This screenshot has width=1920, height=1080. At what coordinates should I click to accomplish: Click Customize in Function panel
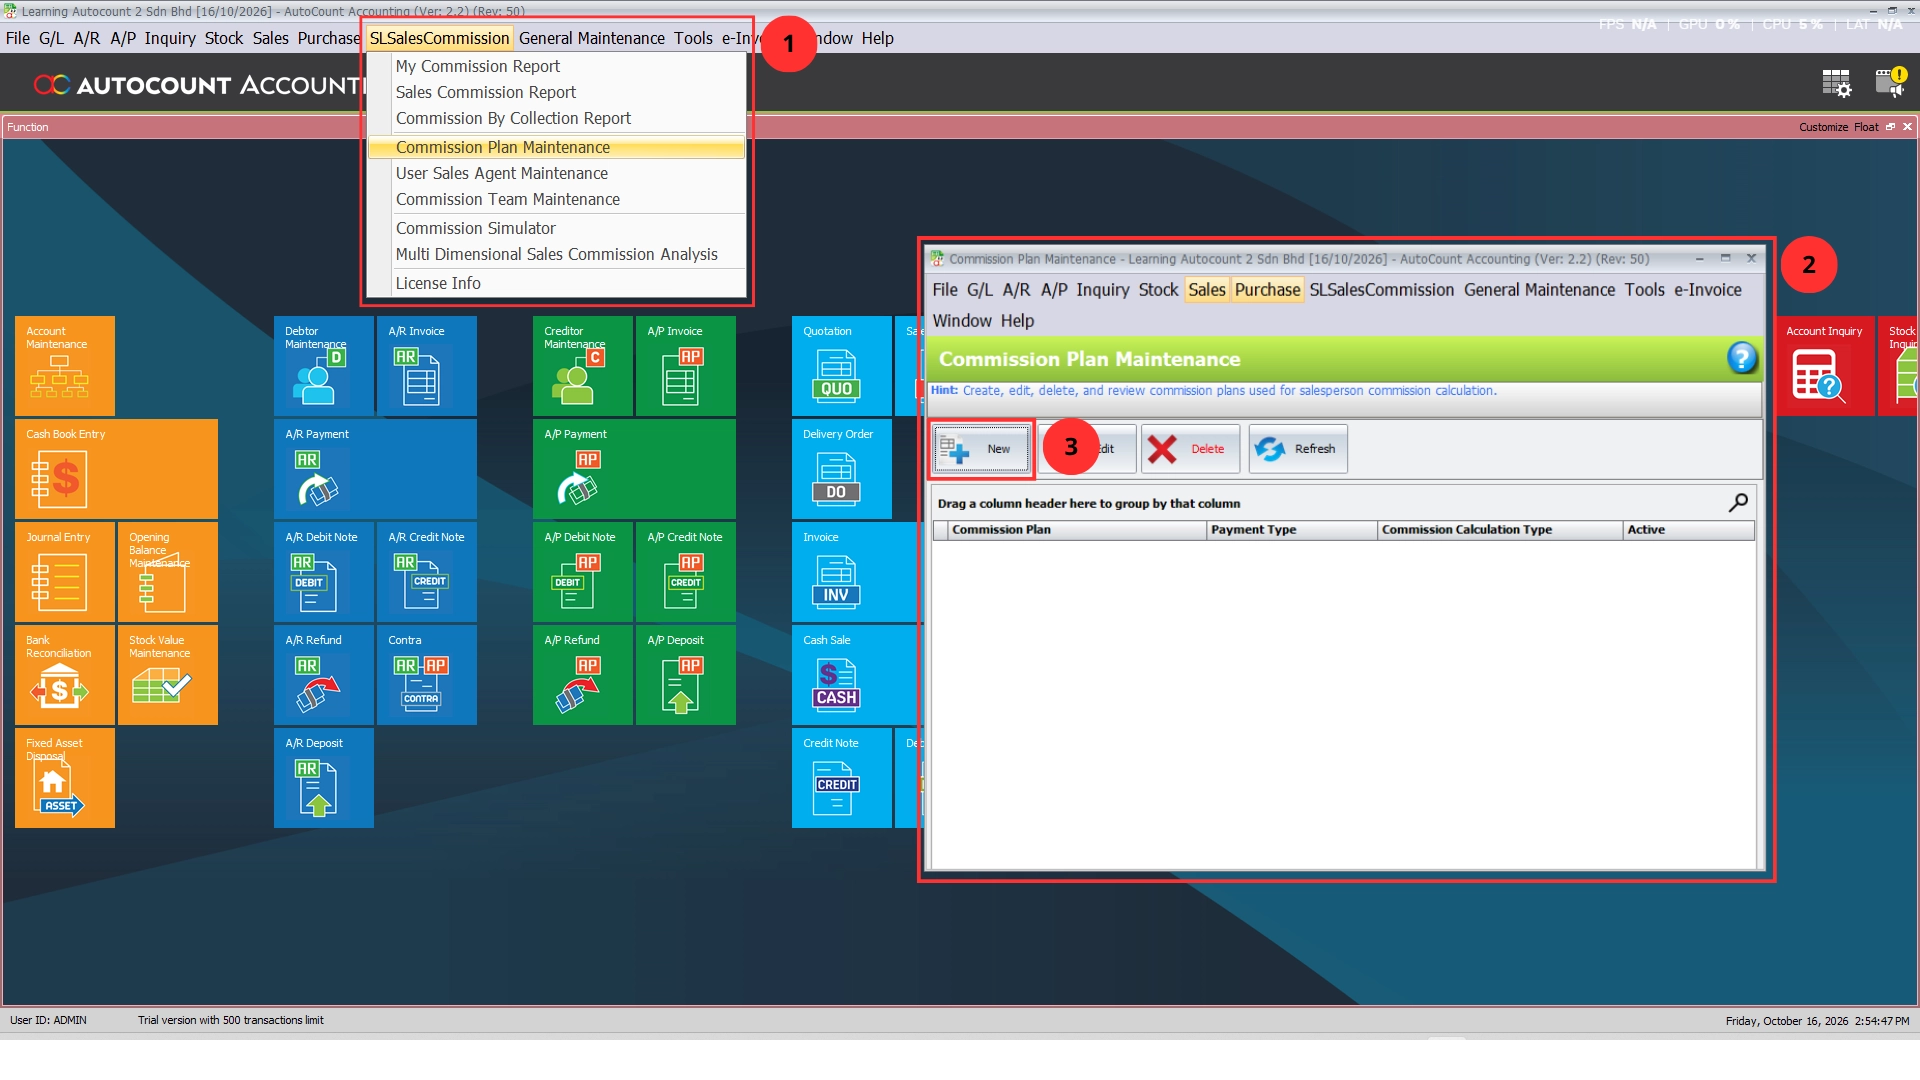[1823, 127]
